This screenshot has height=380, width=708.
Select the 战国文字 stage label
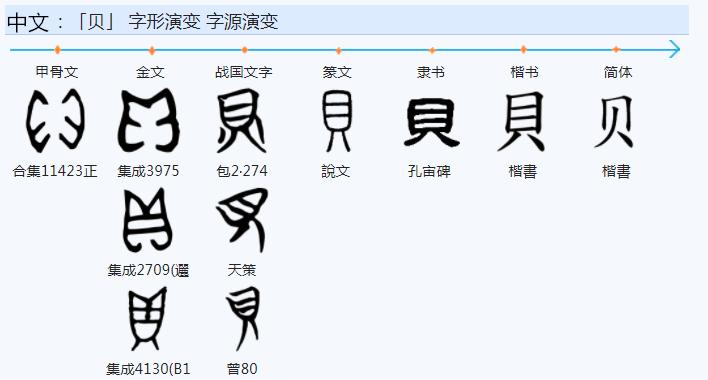point(244,72)
